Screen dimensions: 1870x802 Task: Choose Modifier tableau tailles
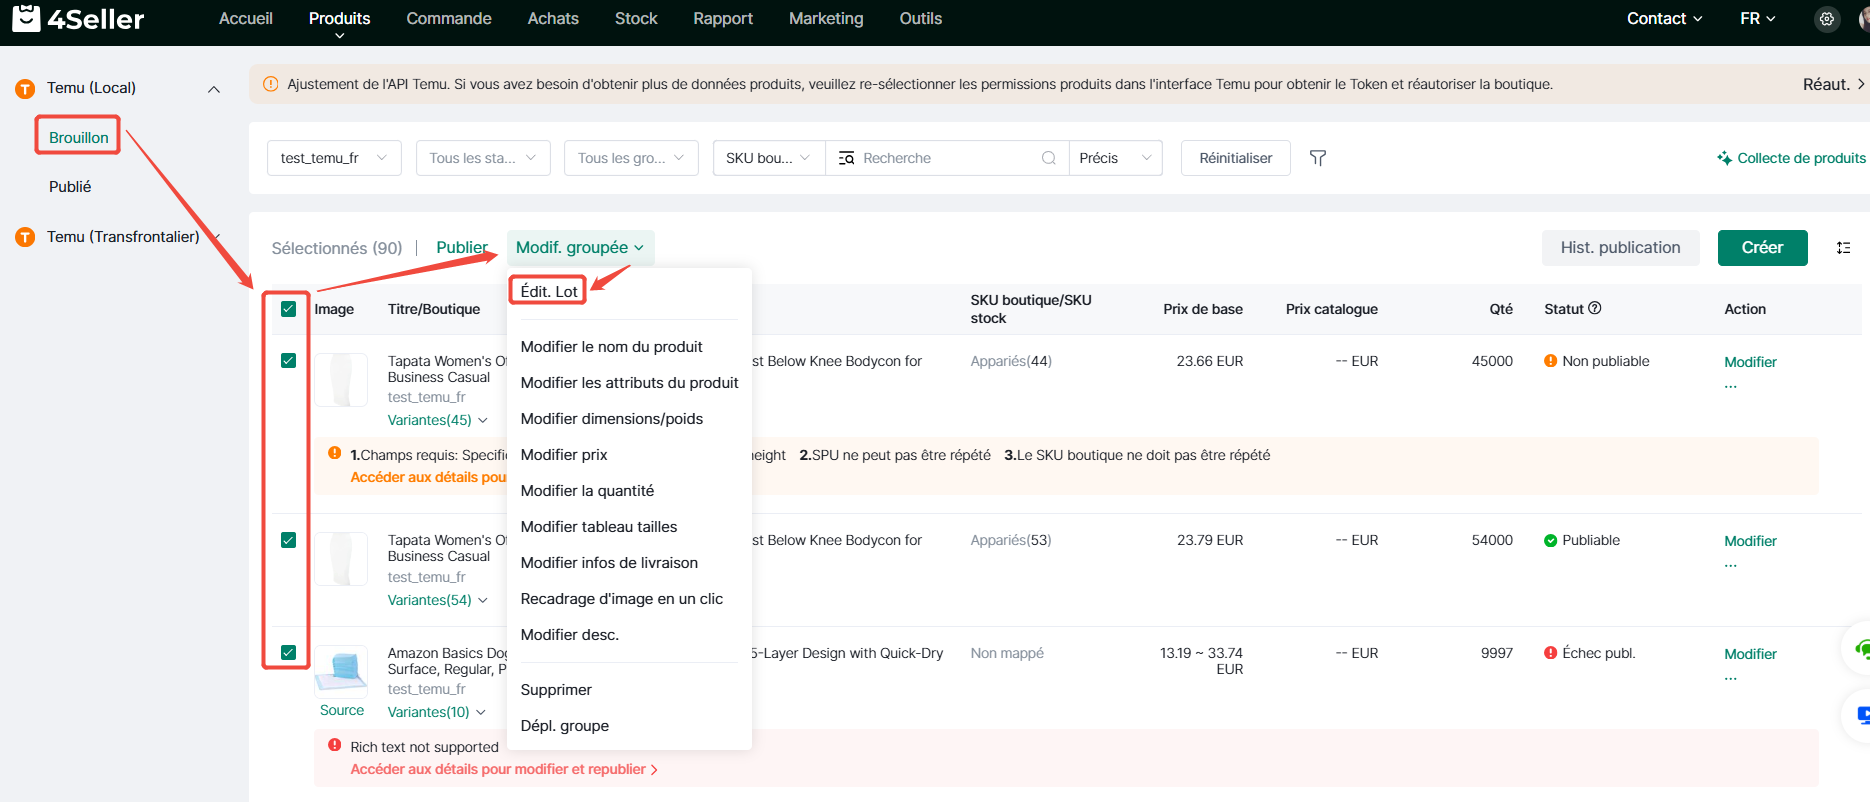pyautogui.click(x=598, y=527)
